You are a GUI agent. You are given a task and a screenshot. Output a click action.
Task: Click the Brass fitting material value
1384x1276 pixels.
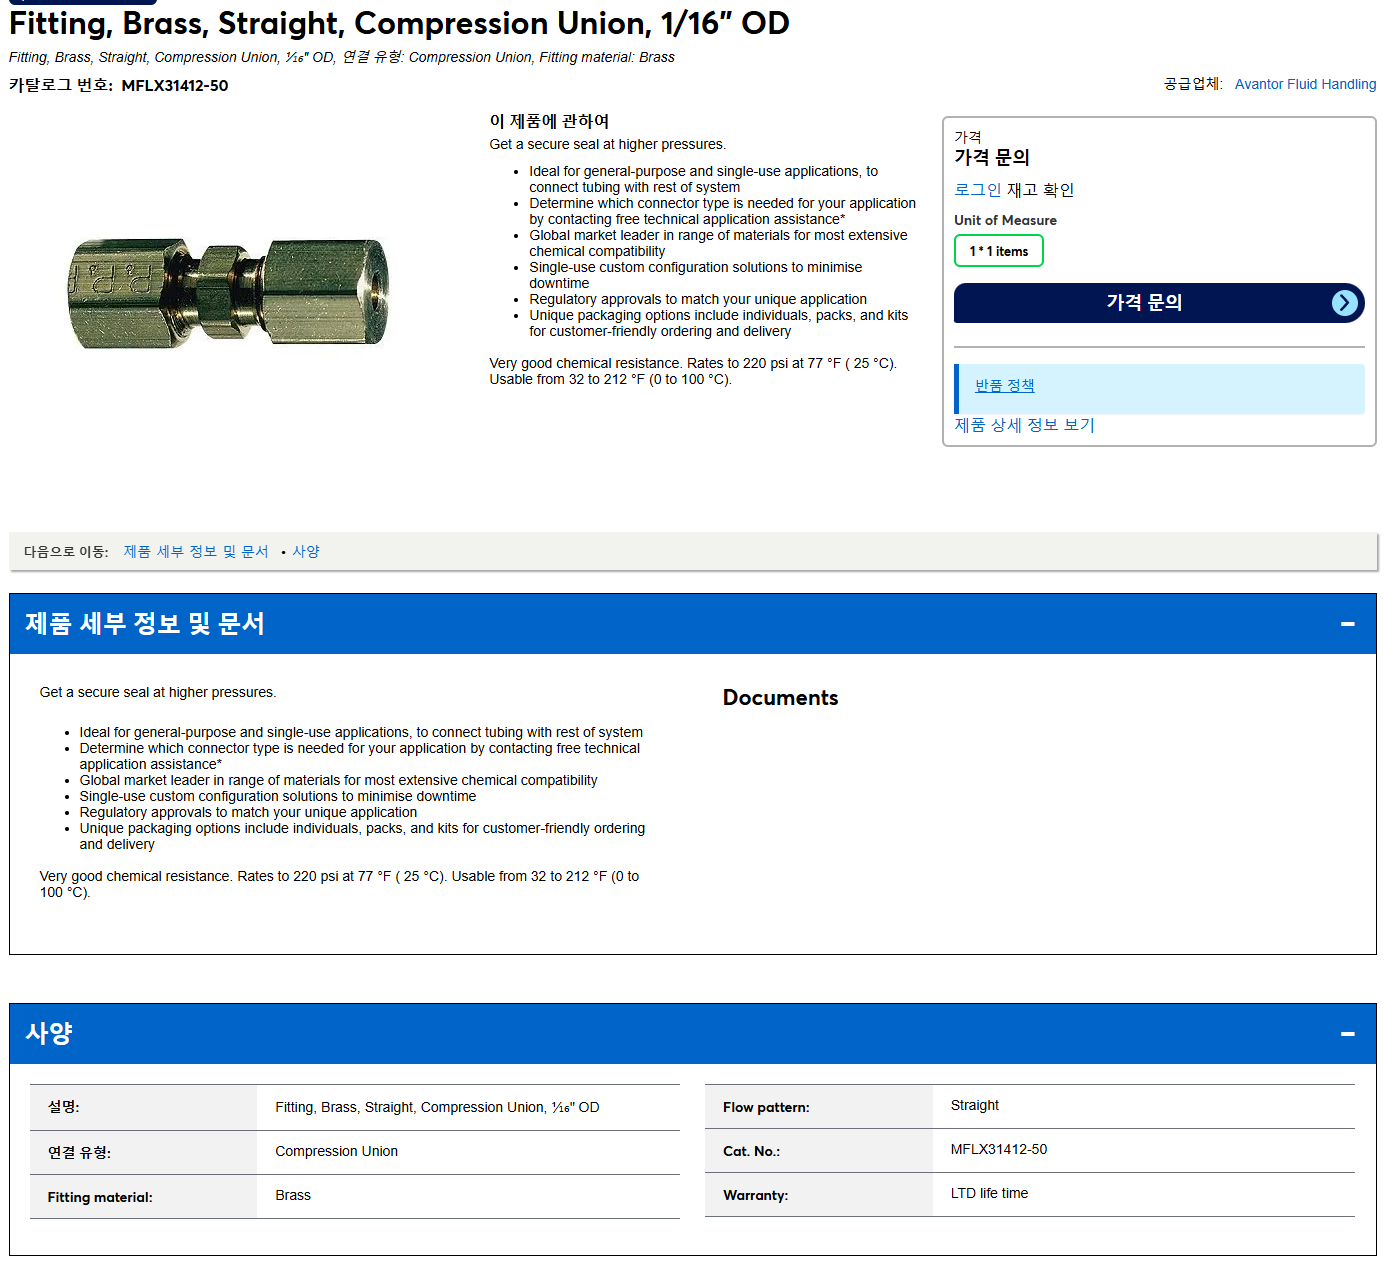pos(293,1196)
